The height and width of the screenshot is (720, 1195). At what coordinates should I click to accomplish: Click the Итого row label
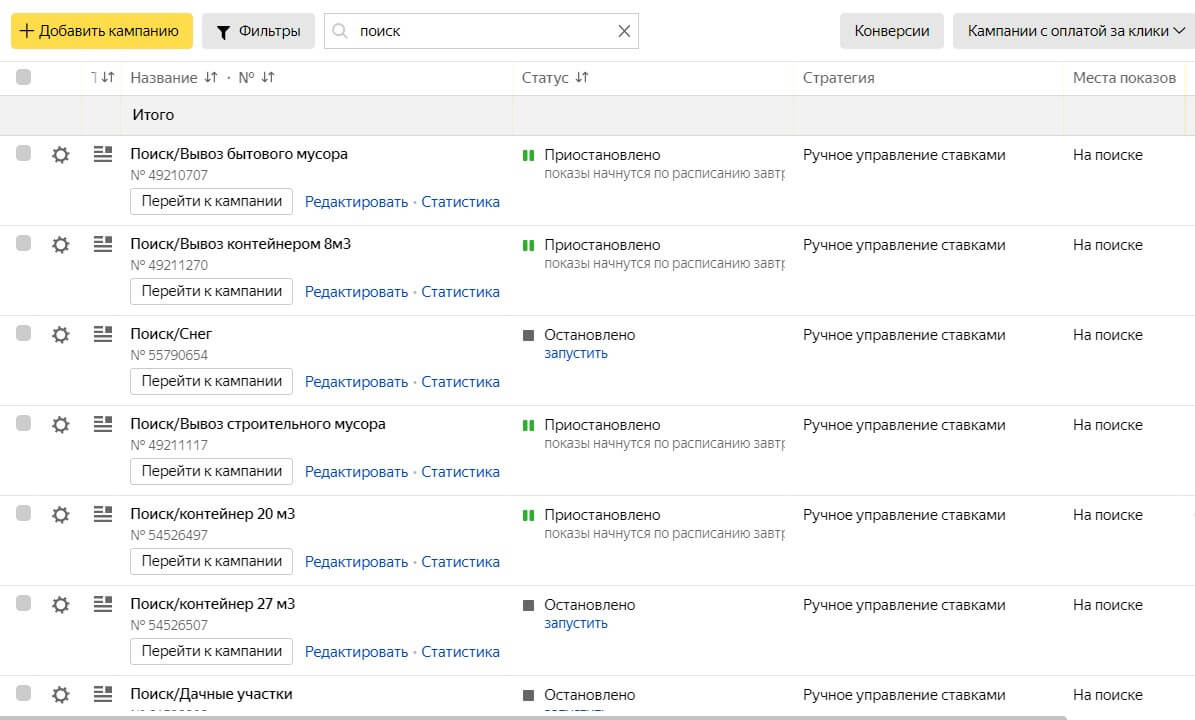point(153,115)
